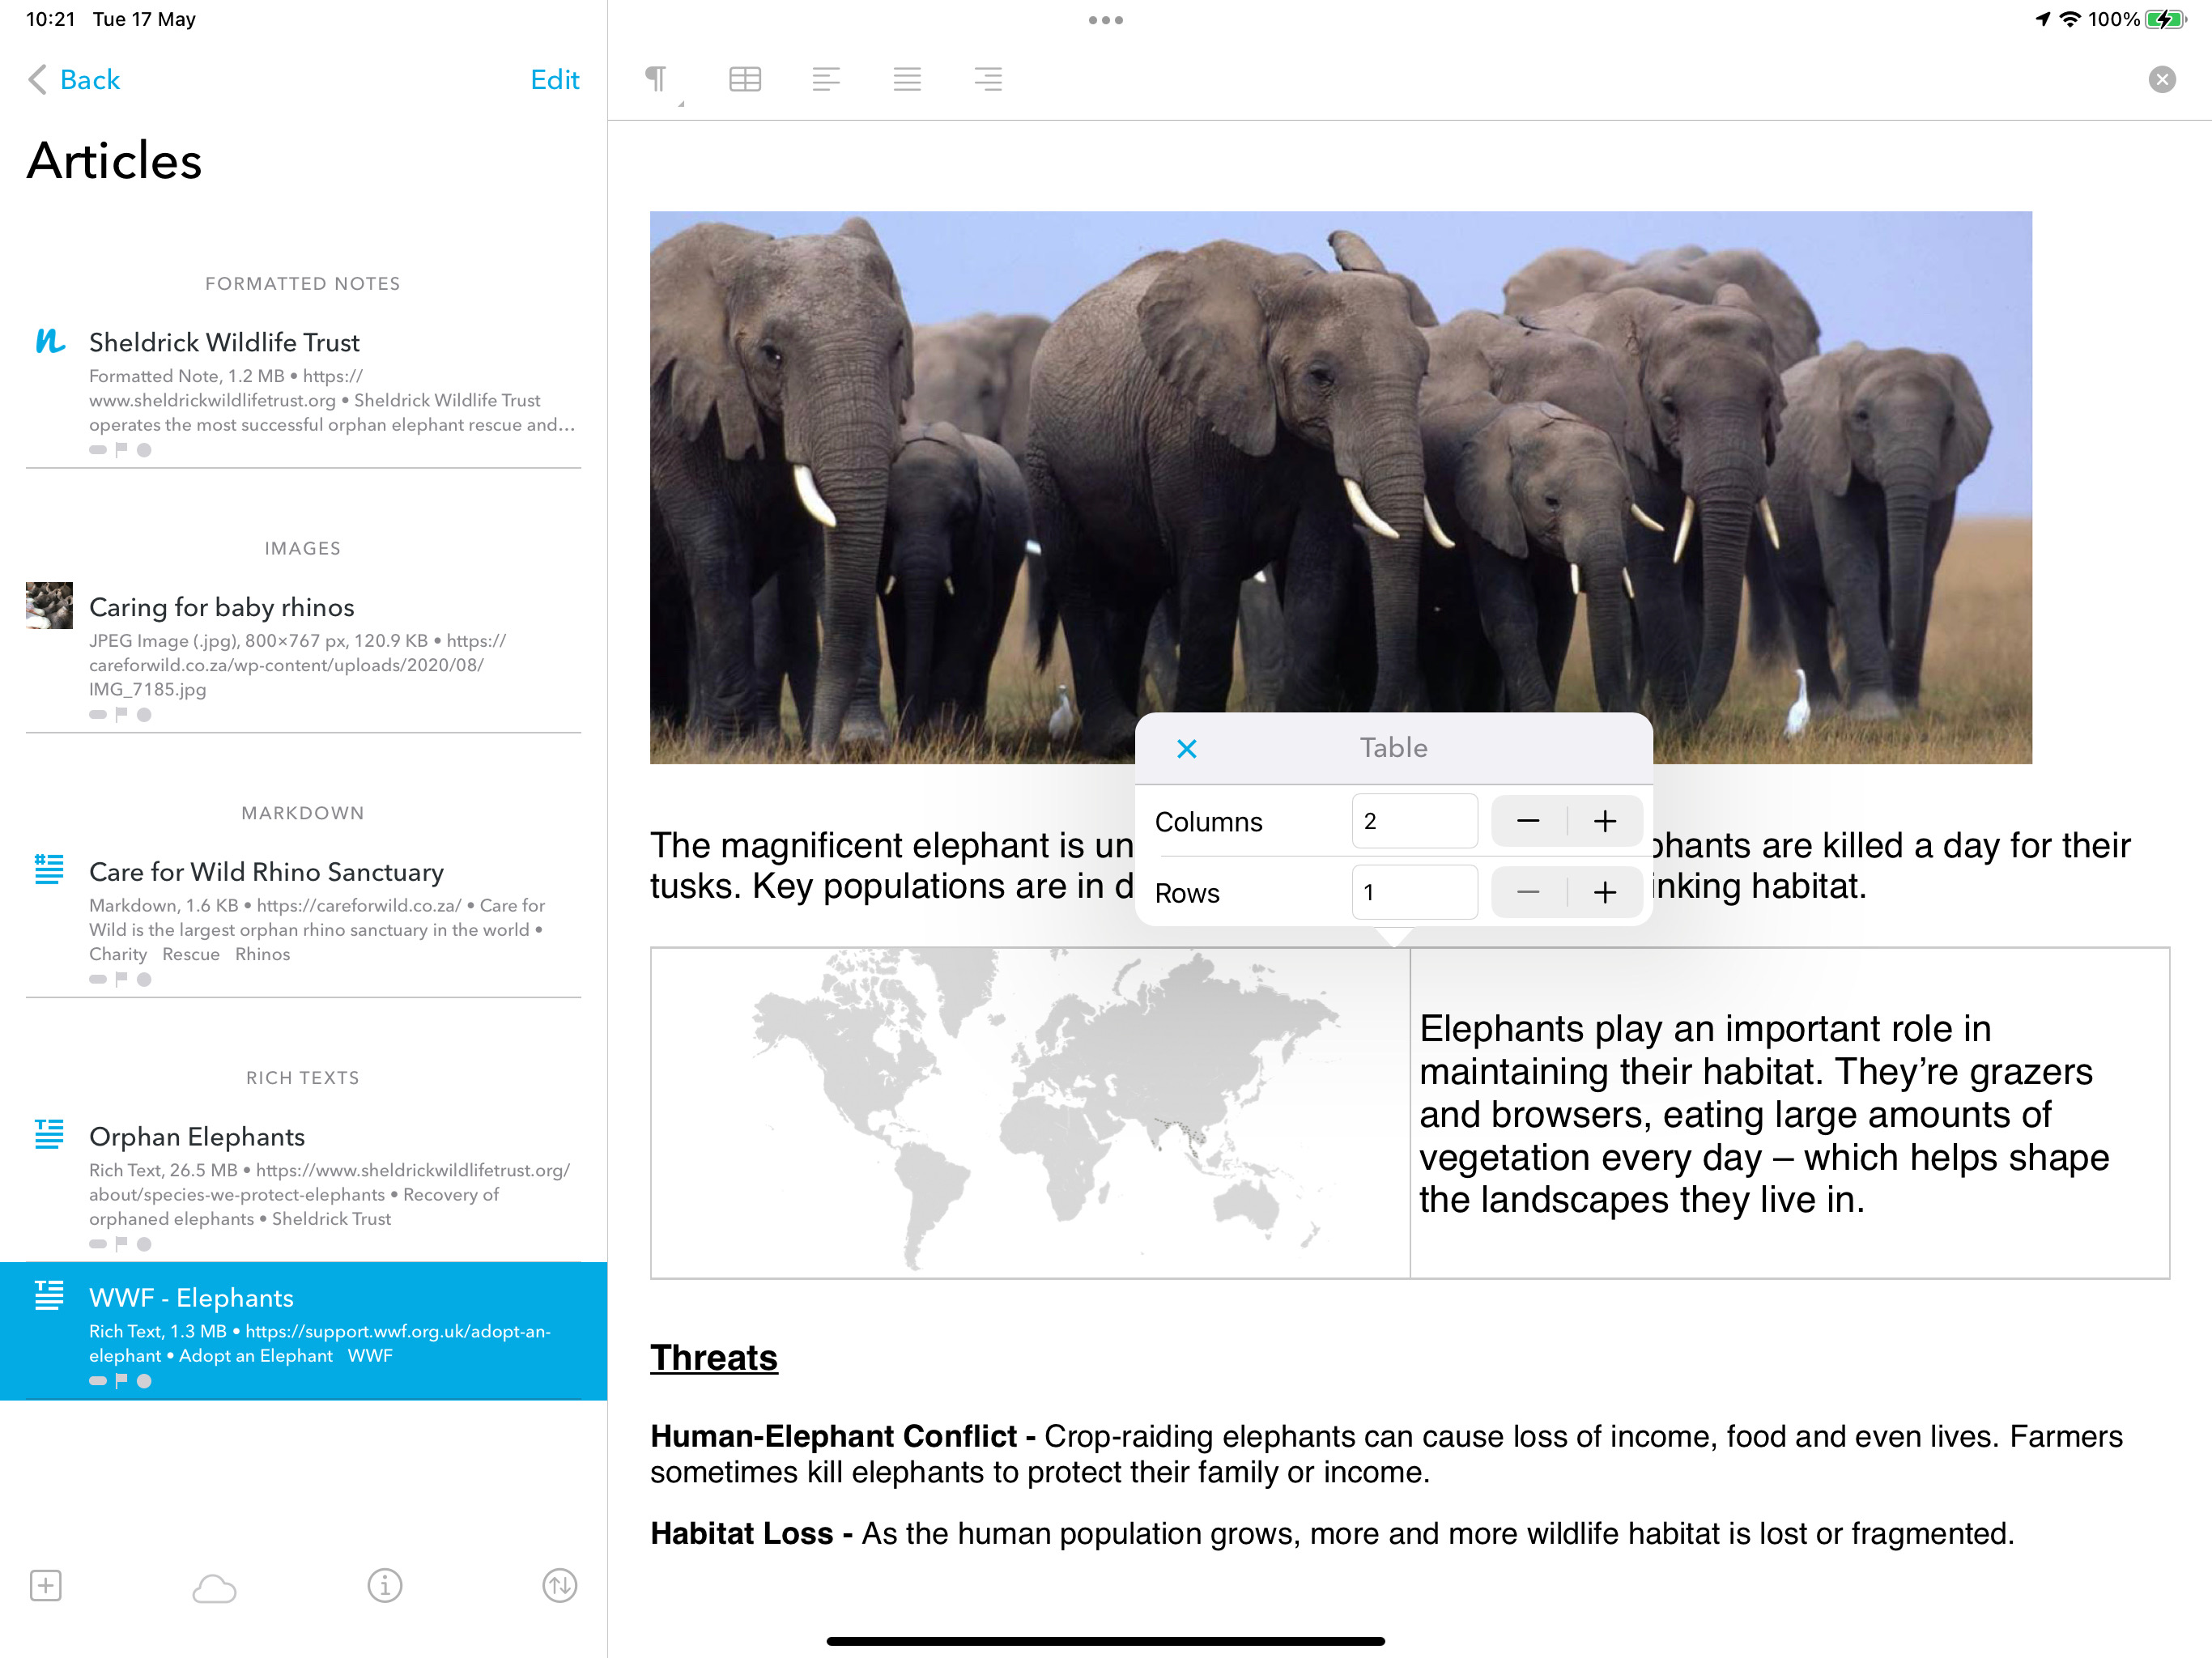2212x1658 pixels.
Task: Increase Columns count with plus
Action: 1605,821
